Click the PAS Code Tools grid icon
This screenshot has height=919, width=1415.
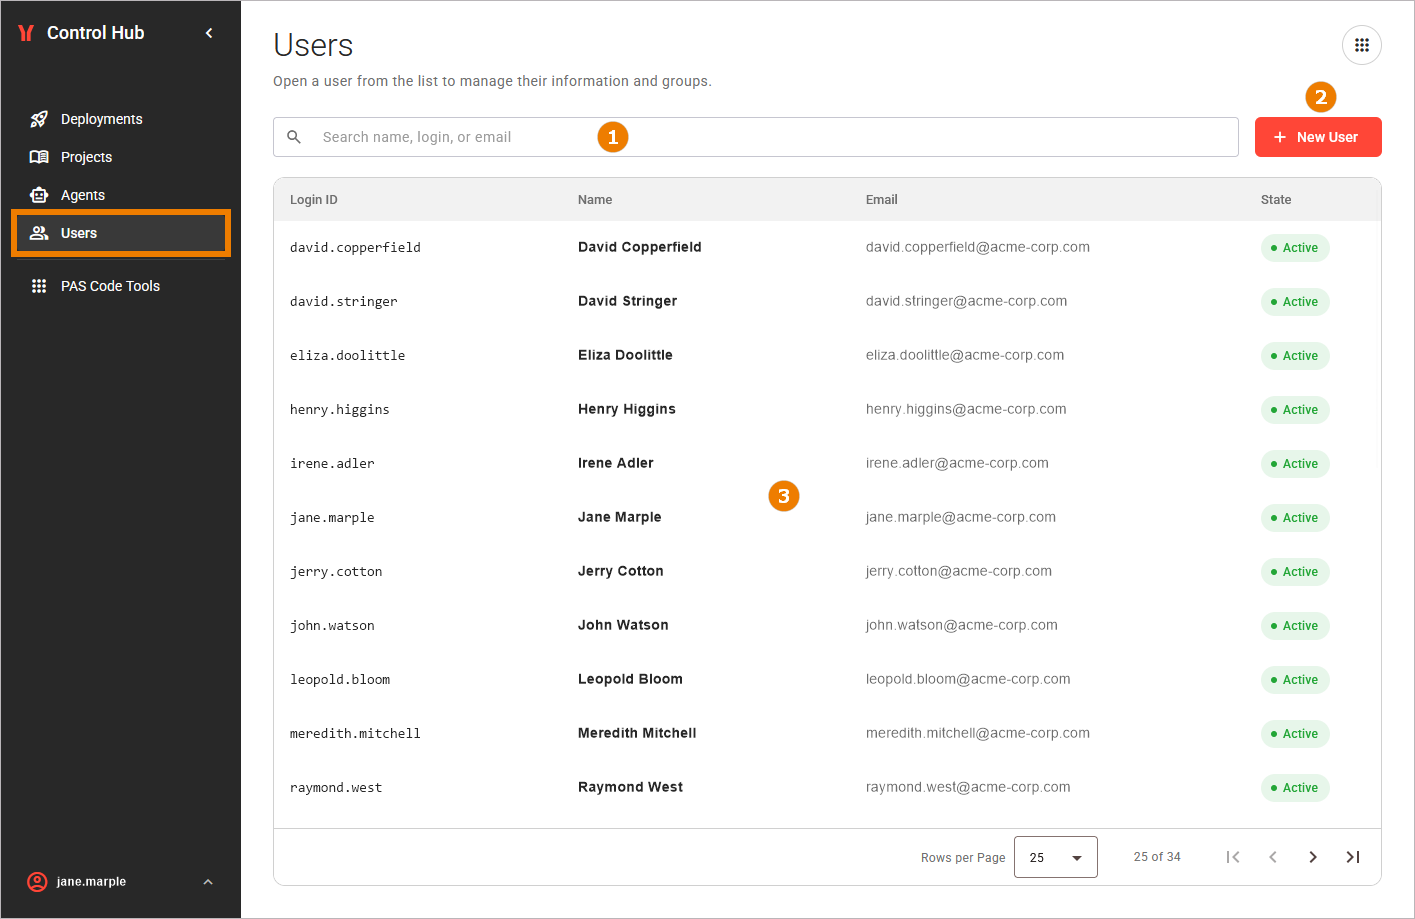tap(39, 286)
